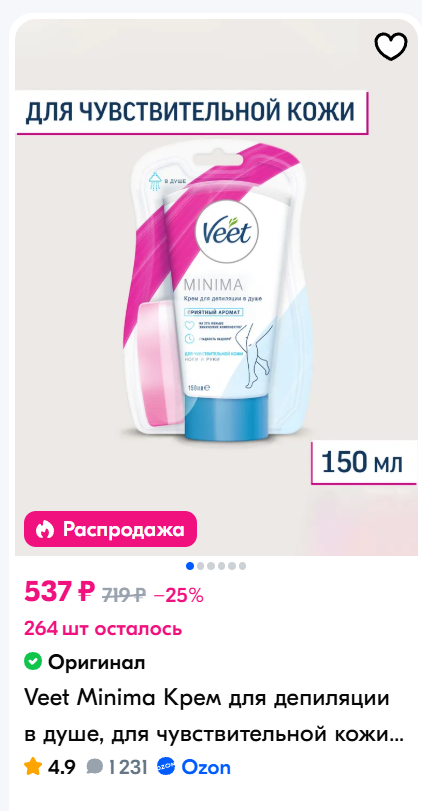Open the Распродажа sale badge
The height and width of the screenshot is (811, 422).
click(x=110, y=529)
